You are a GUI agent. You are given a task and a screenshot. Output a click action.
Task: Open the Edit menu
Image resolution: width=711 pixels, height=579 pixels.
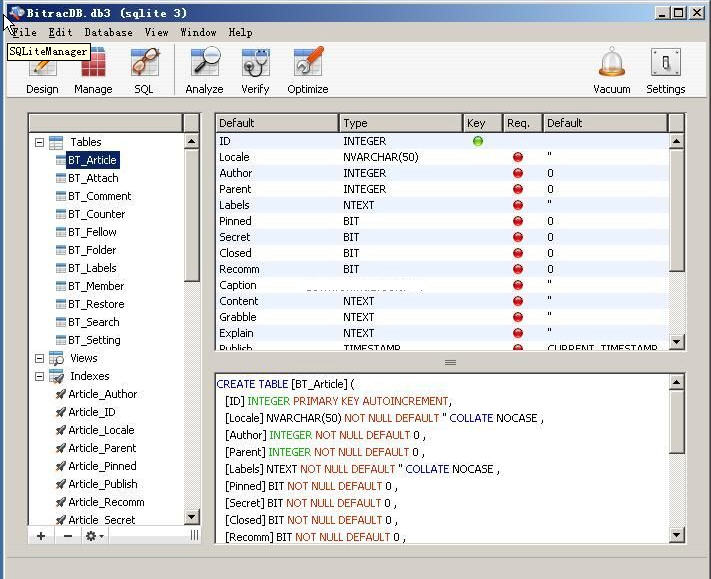[60, 32]
